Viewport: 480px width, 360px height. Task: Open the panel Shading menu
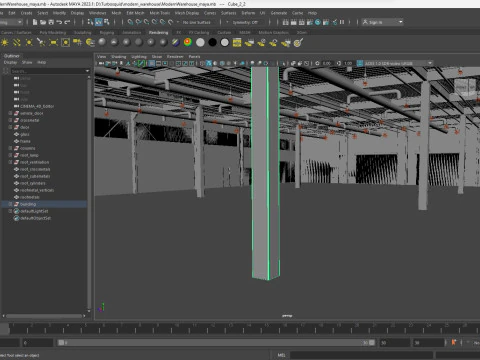point(119,57)
